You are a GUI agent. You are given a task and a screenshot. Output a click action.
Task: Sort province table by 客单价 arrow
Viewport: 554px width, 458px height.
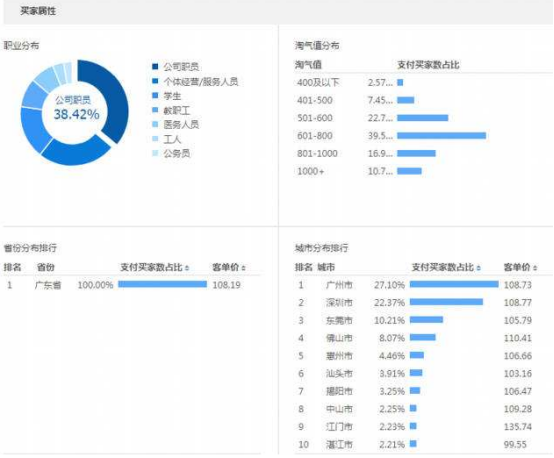coord(243,268)
